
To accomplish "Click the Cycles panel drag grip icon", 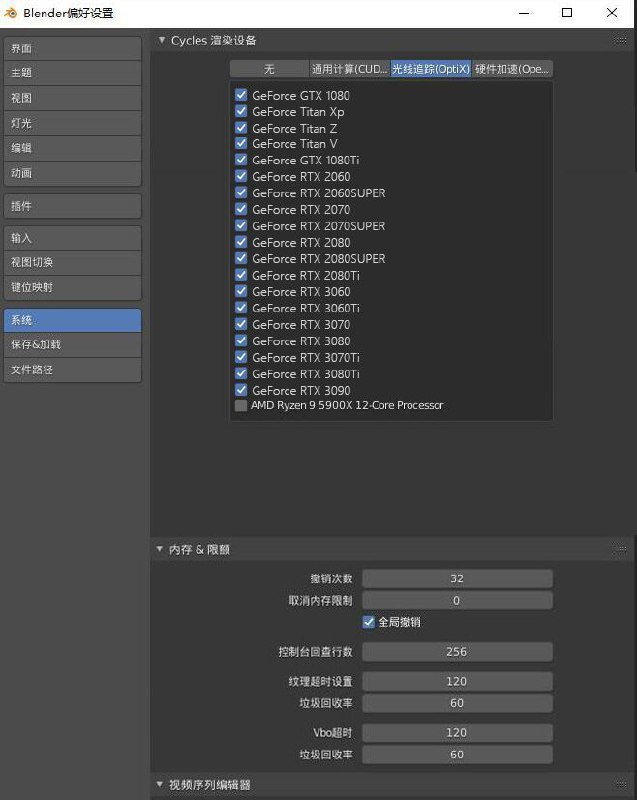I will [x=621, y=40].
